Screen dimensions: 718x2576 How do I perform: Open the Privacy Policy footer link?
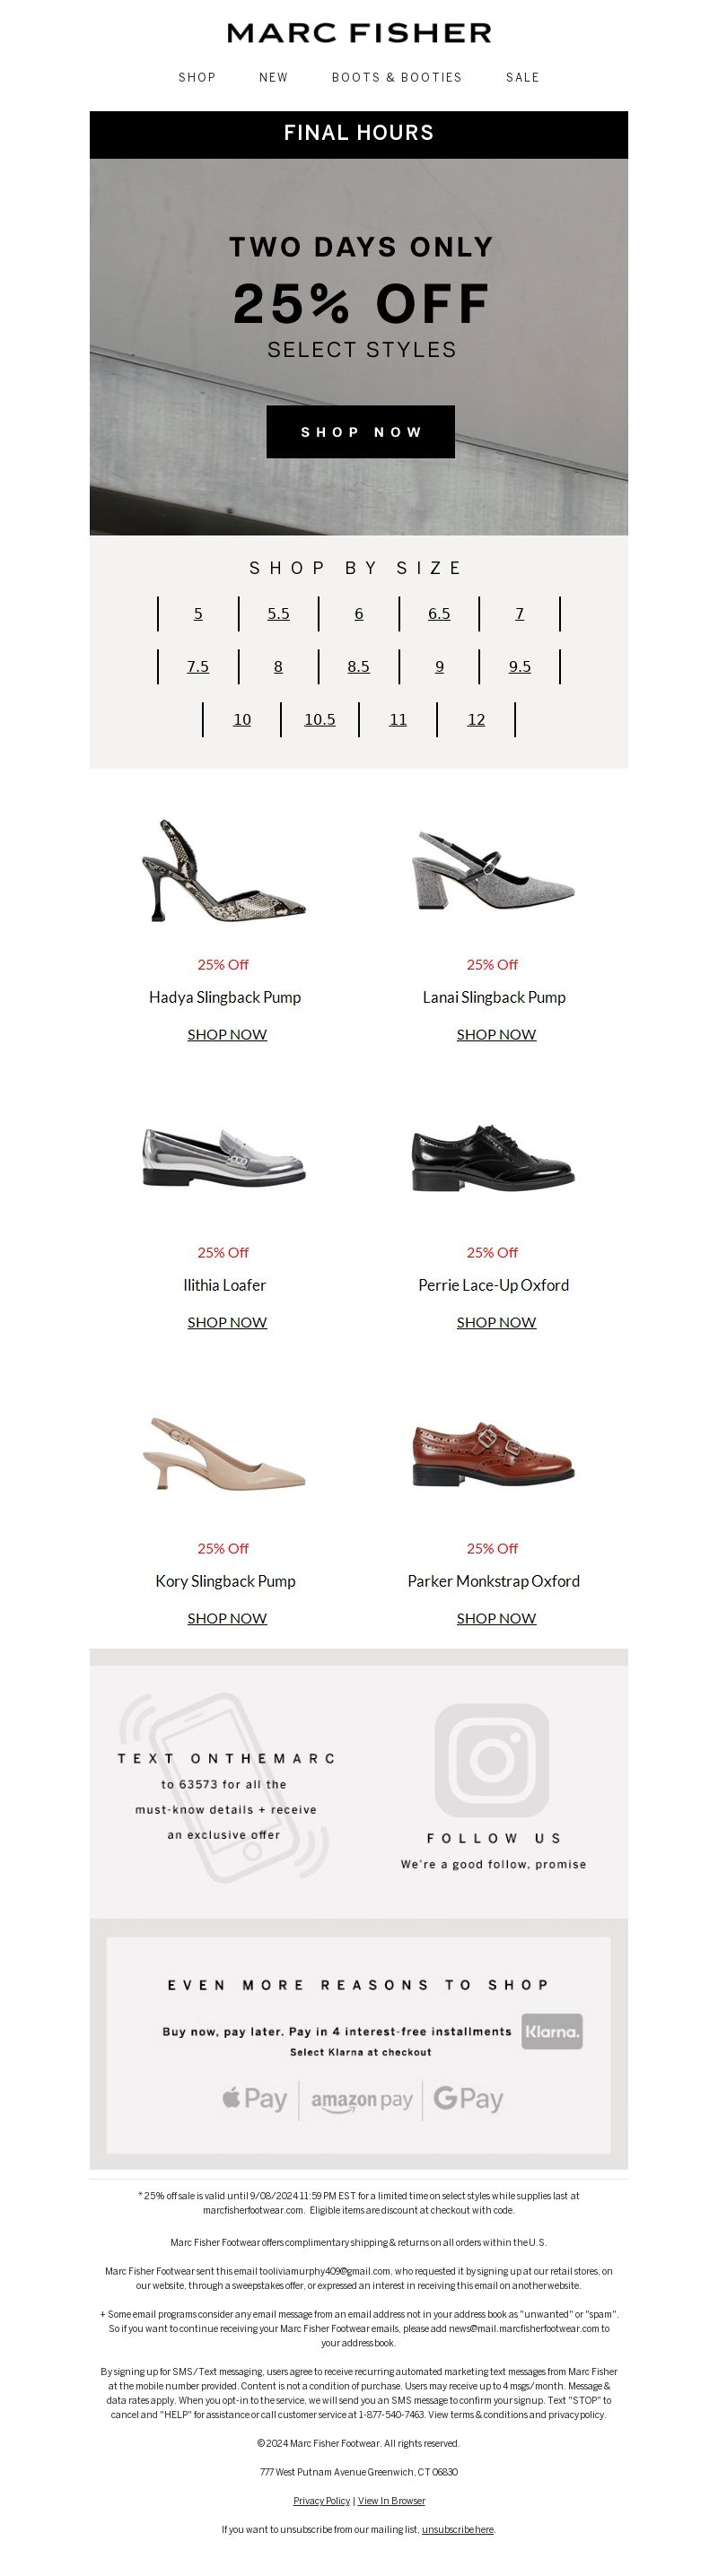pyautogui.click(x=321, y=2500)
